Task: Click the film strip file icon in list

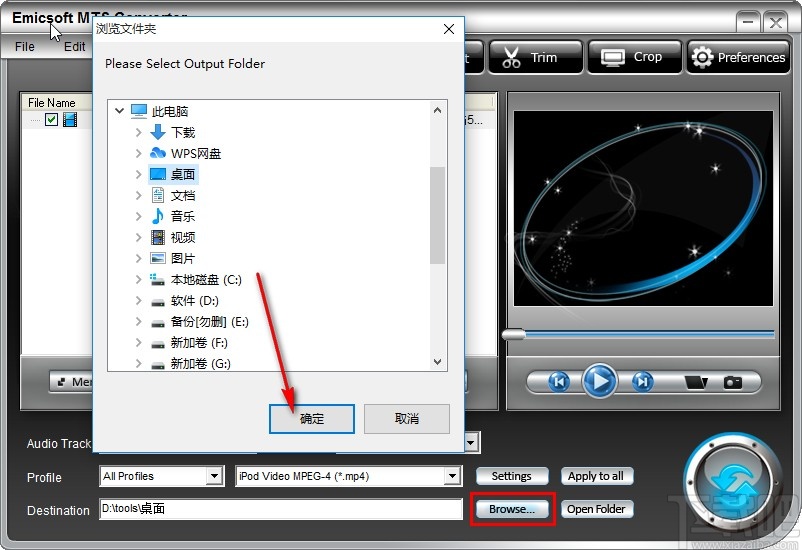Action: point(70,120)
